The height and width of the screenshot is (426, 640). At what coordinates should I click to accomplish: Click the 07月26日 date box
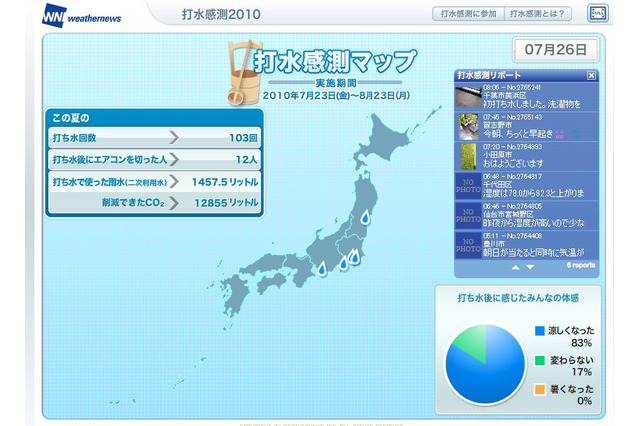pos(556,48)
